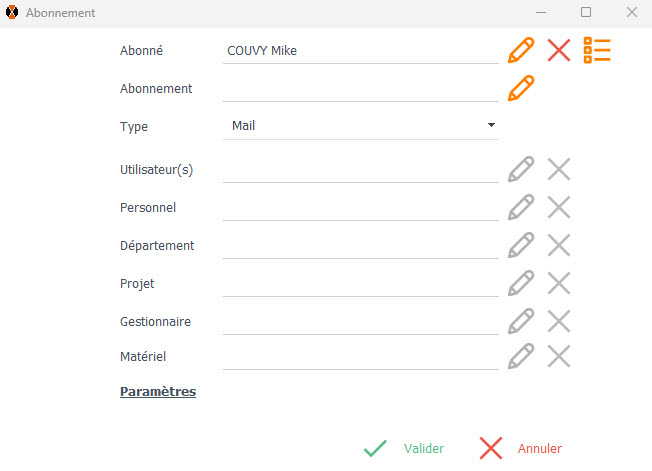
Task: Clear the Utilisateur(s) field with X icon
Action: [559, 169]
